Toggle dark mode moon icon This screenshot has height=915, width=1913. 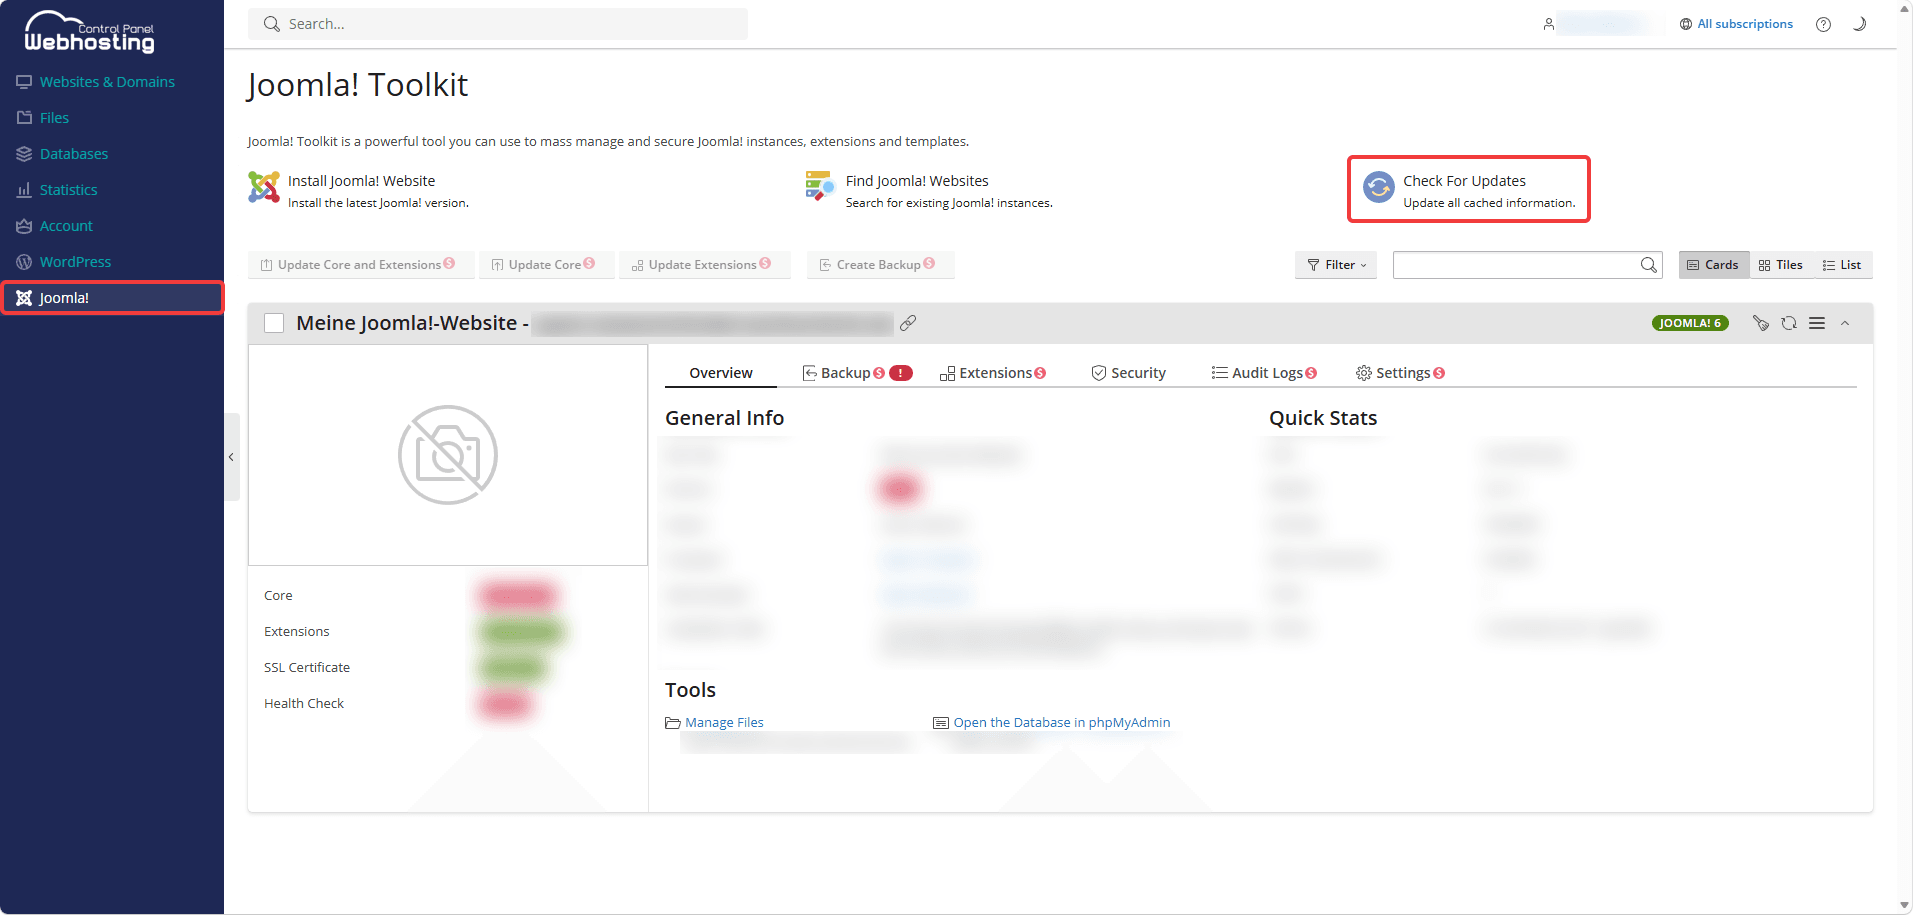[1859, 24]
